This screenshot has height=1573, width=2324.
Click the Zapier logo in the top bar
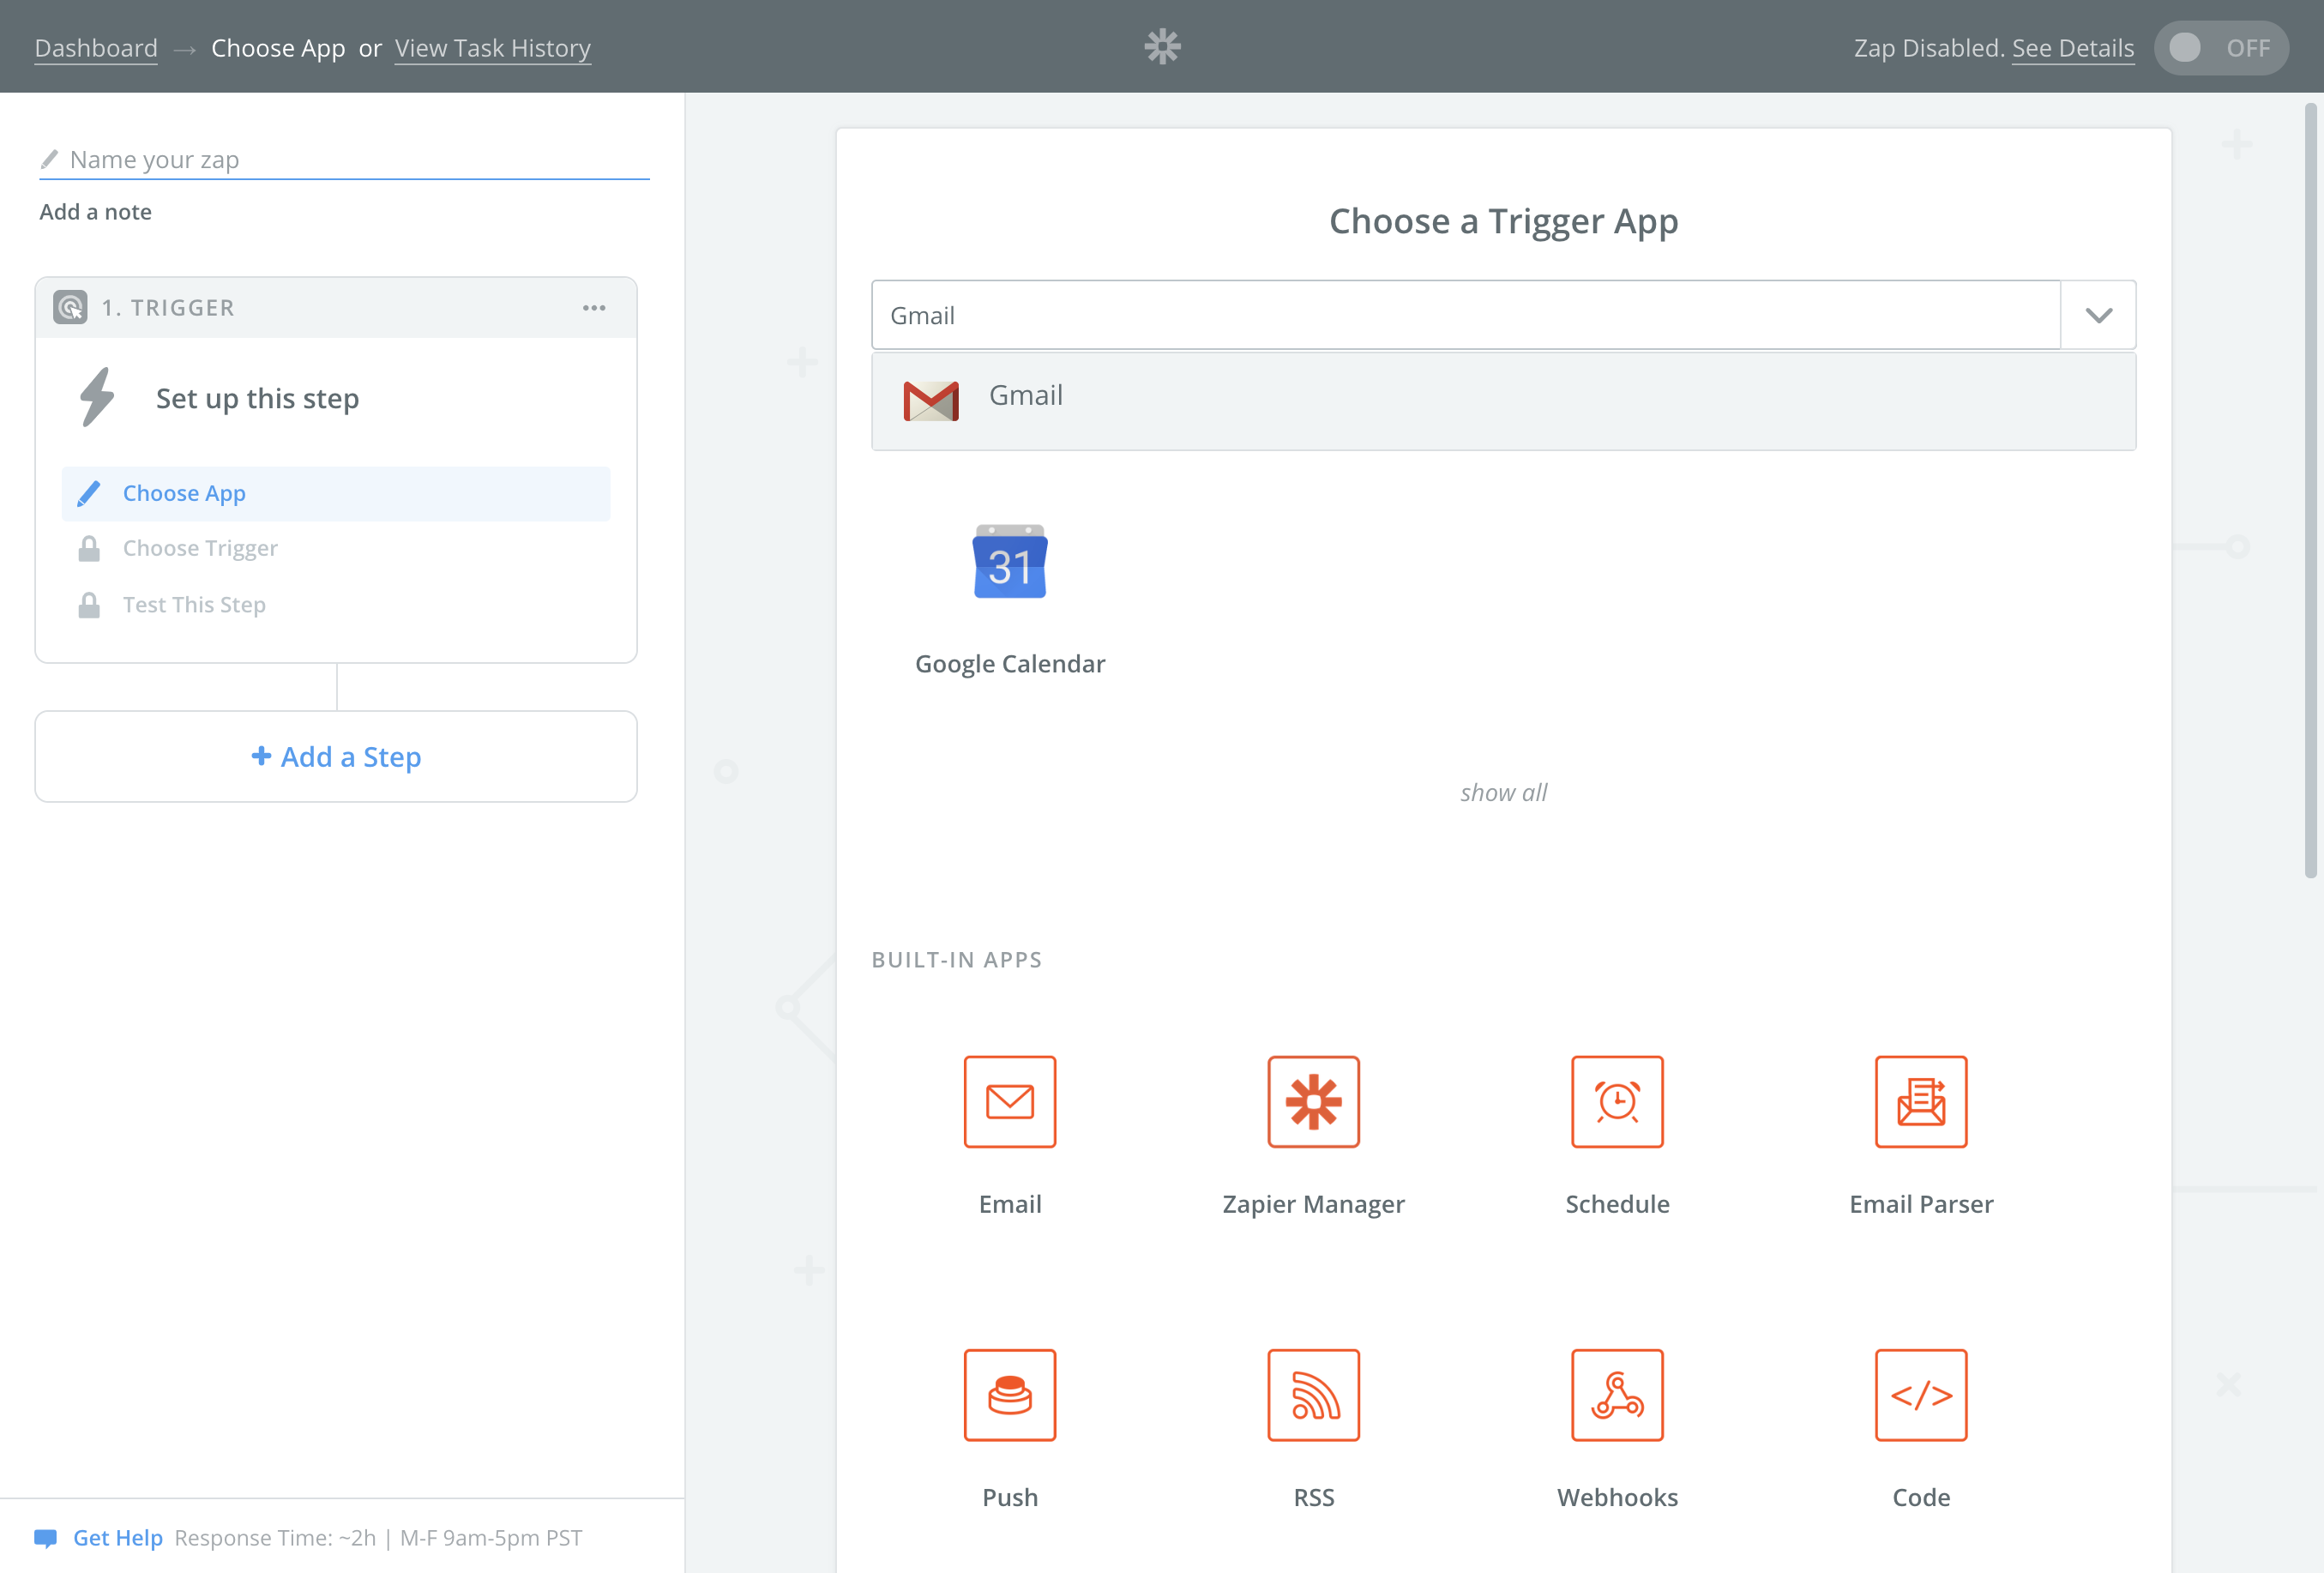click(1162, 46)
